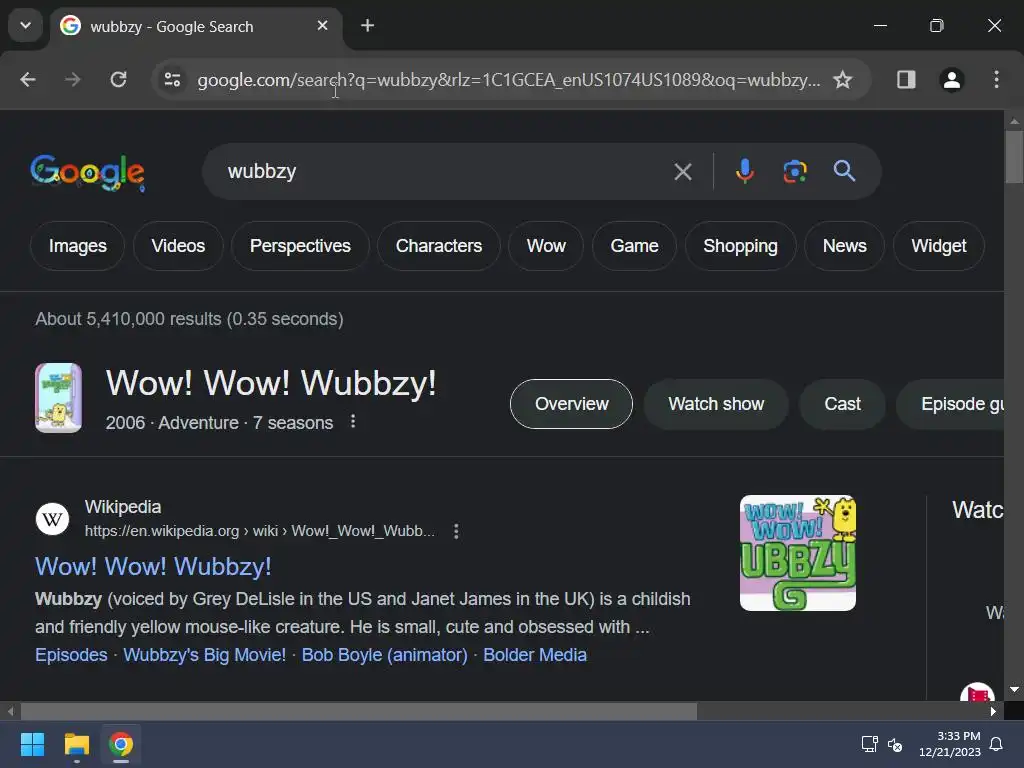The image size is (1024, 768).
Task: Click the Wow! Wow! Wubbzy! poster thumbnail
Action: [x=58, y=398]
